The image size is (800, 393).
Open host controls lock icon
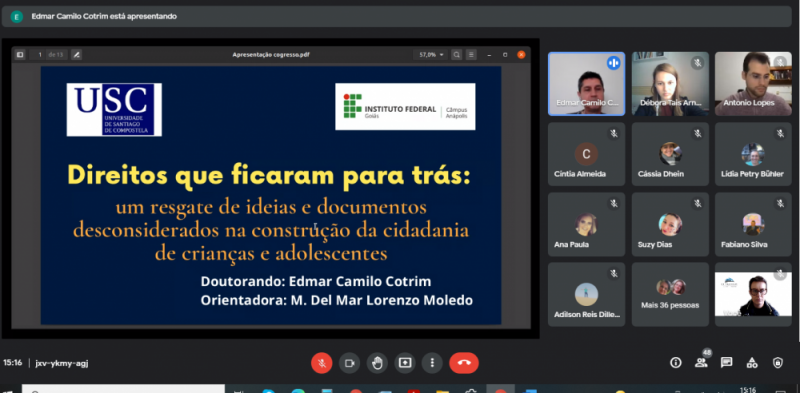pyautogui.click(x=778, y=363)
